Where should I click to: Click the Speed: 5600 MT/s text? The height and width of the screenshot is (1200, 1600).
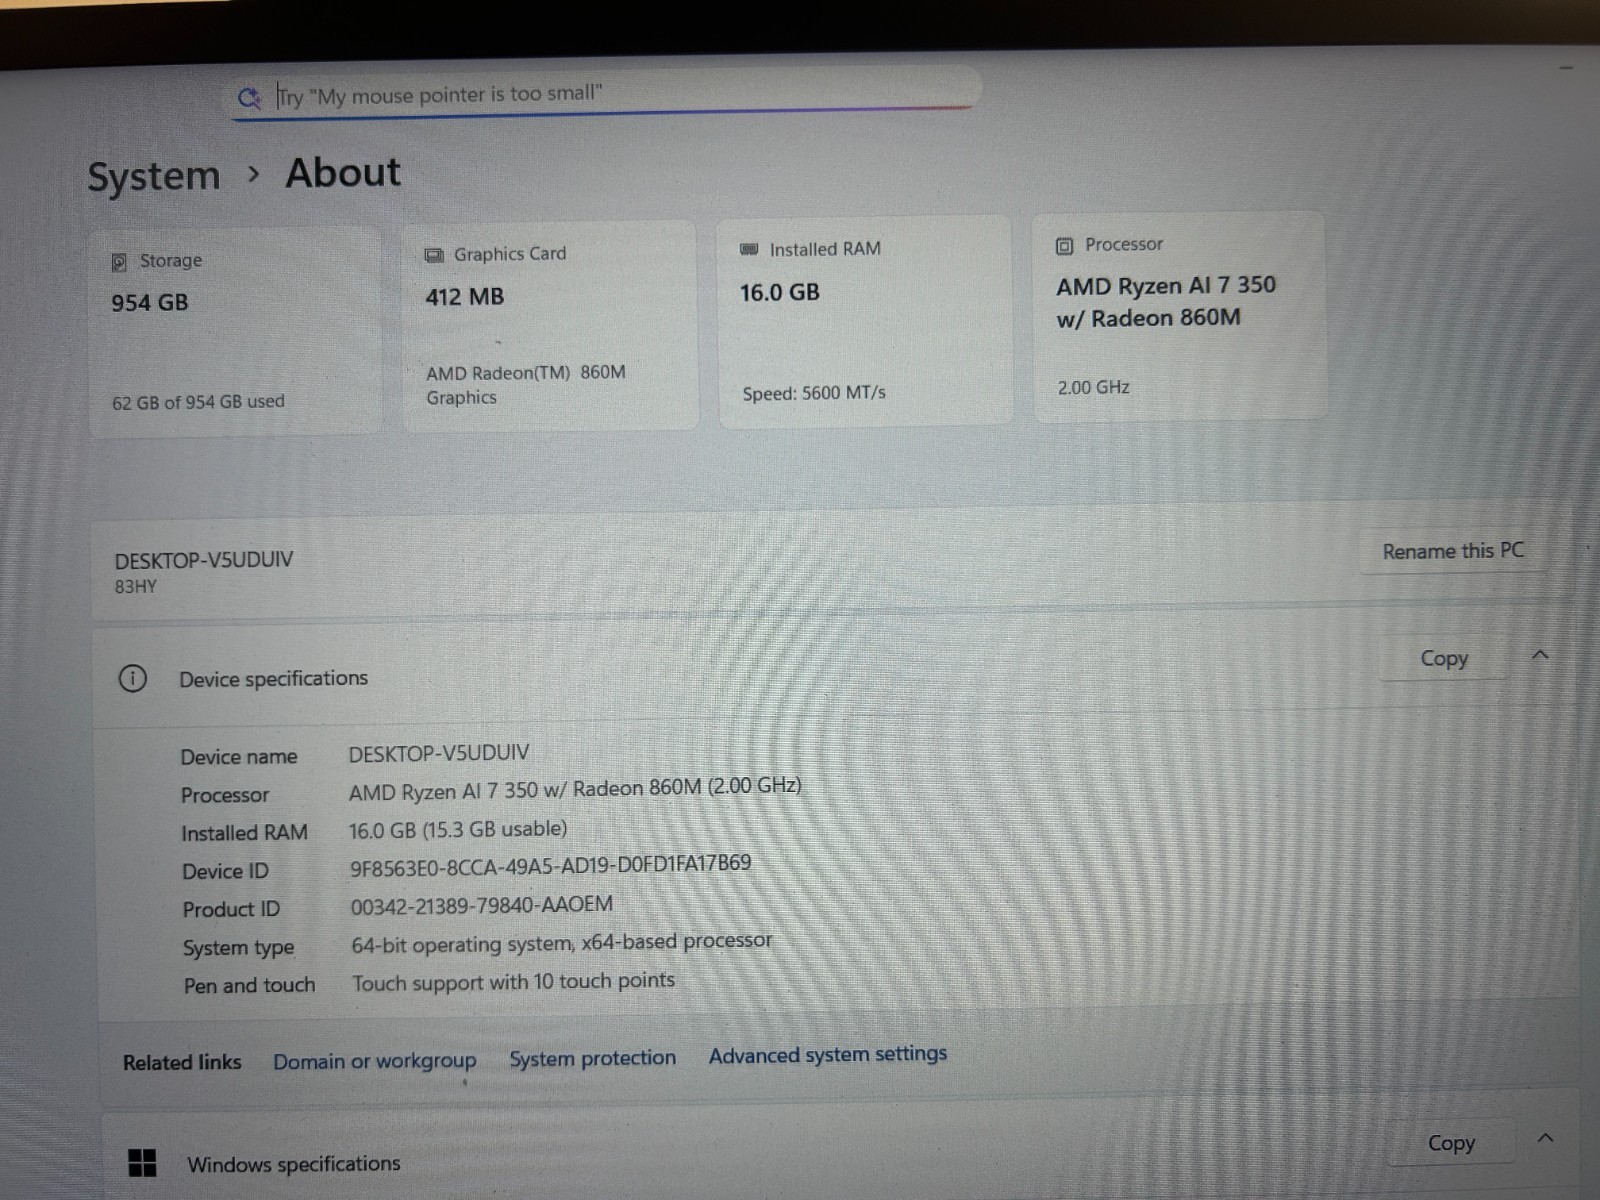[814, 393]
